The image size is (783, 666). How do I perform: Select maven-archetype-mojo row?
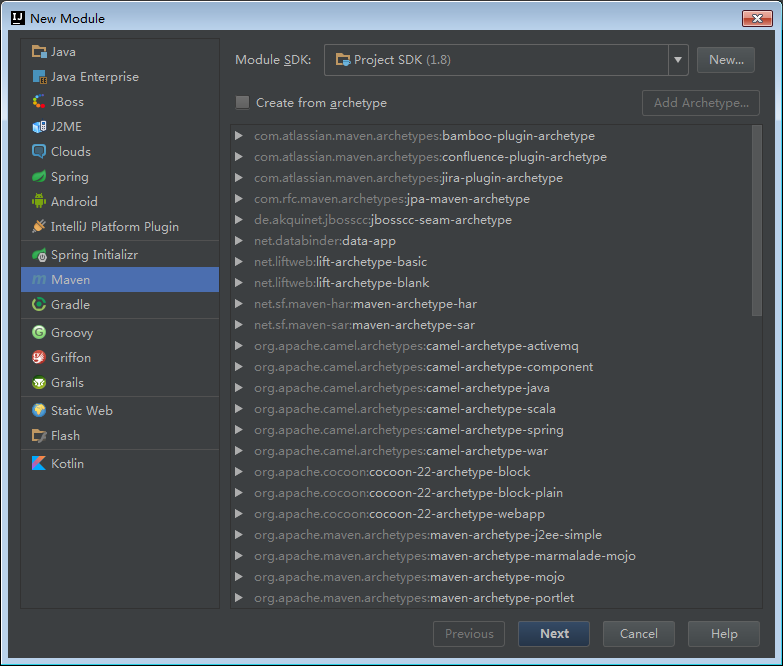click(x=491, y=576)
